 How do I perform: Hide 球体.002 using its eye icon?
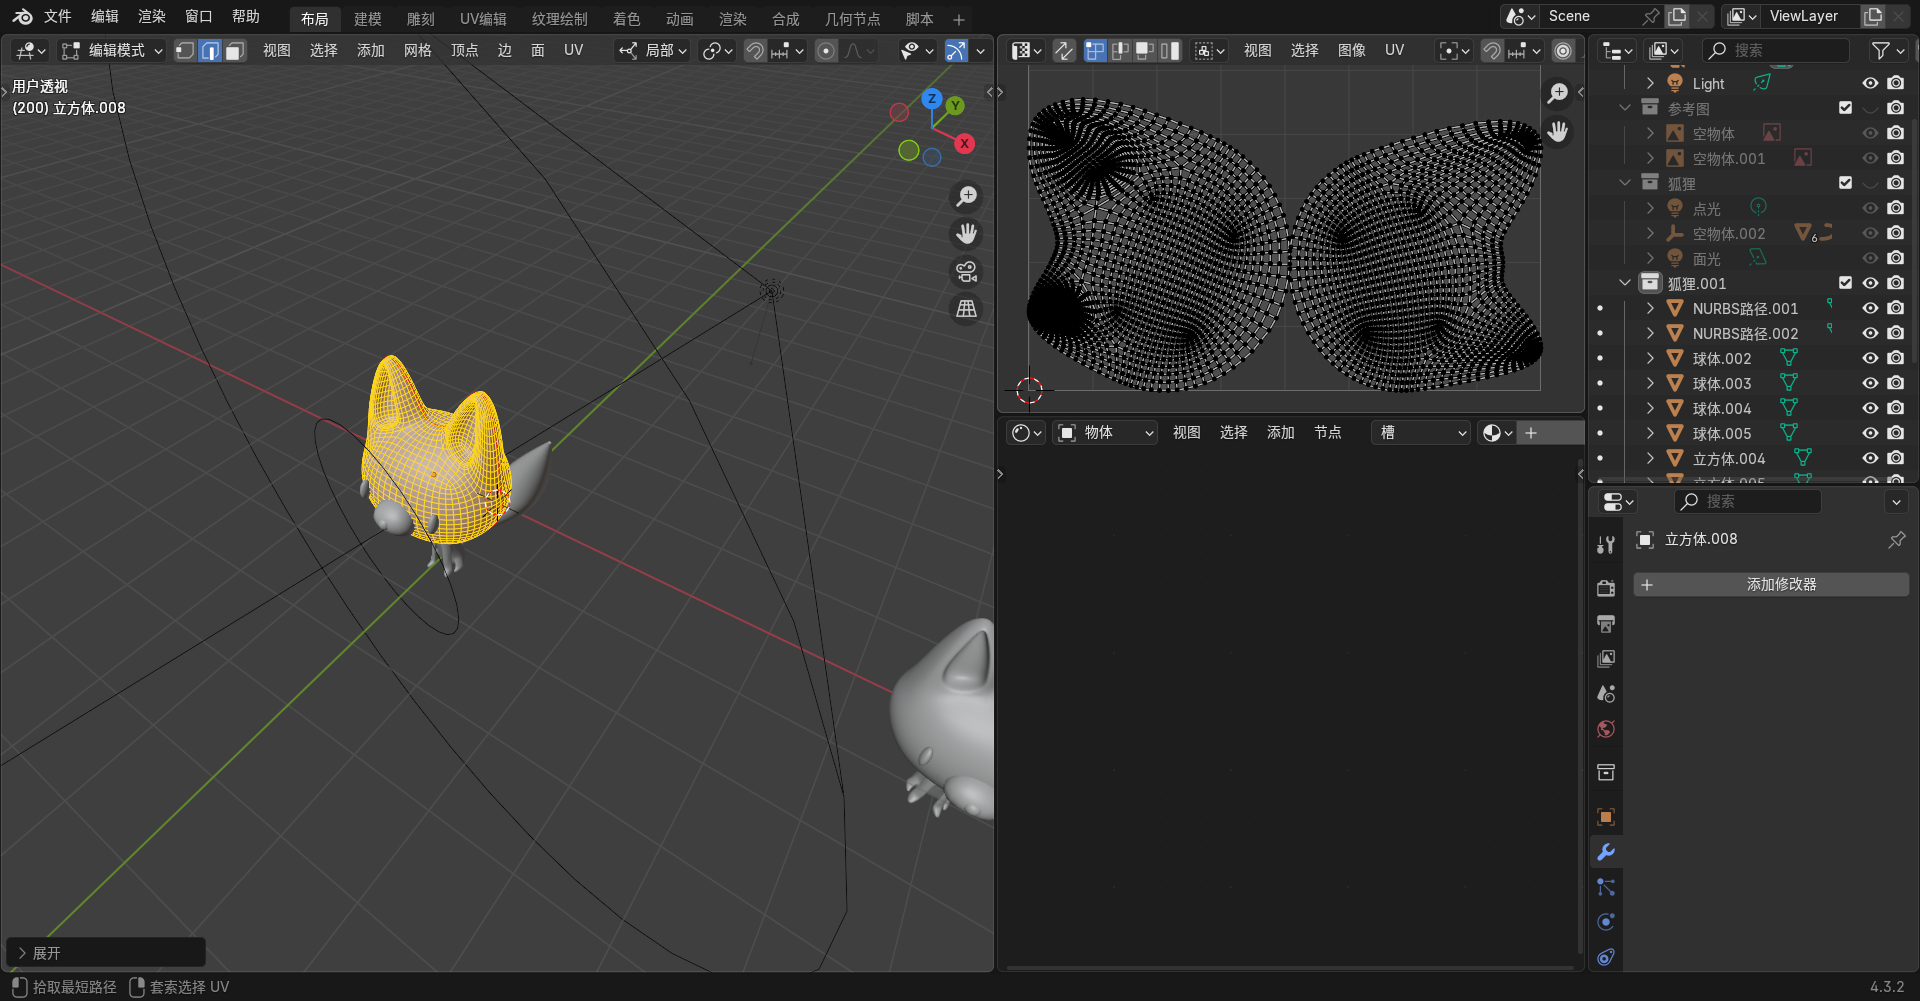click(1870, 358)
